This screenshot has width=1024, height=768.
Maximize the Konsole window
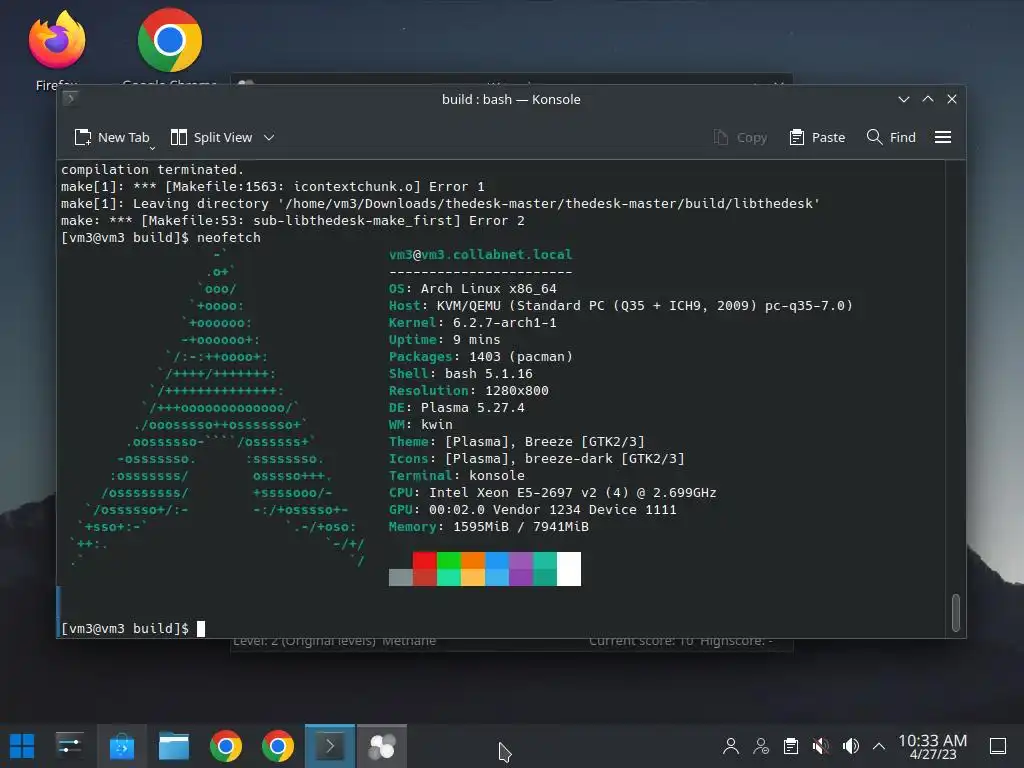[x=927, y=99]
